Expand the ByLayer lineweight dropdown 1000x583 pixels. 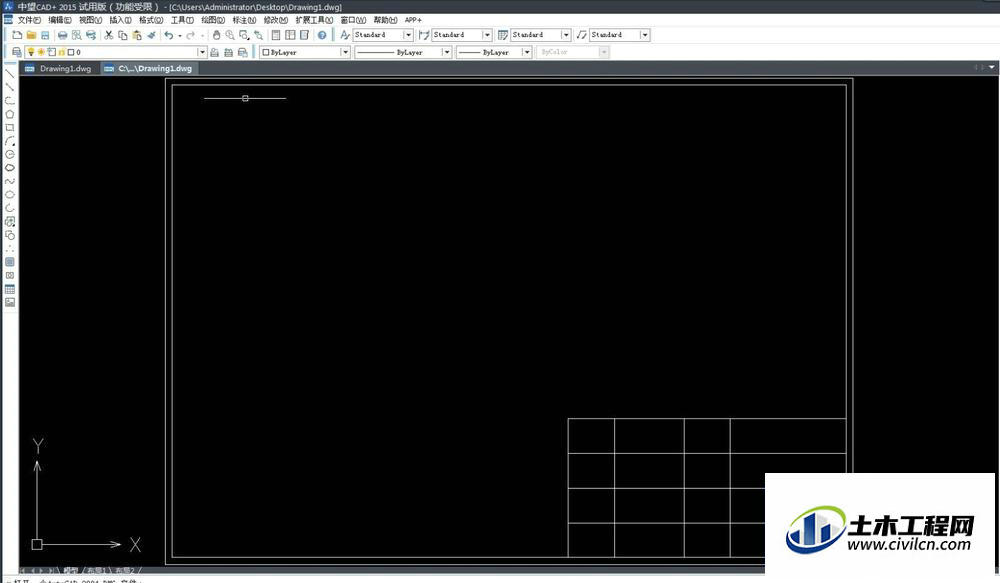pos(527,52)
